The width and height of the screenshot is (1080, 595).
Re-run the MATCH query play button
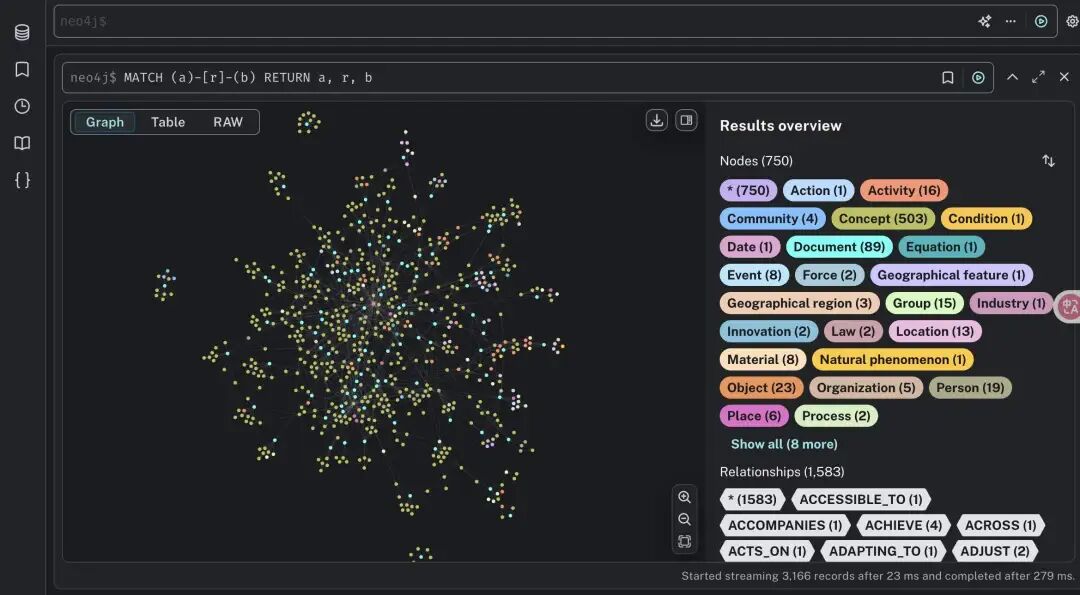(x=978, y=78)
